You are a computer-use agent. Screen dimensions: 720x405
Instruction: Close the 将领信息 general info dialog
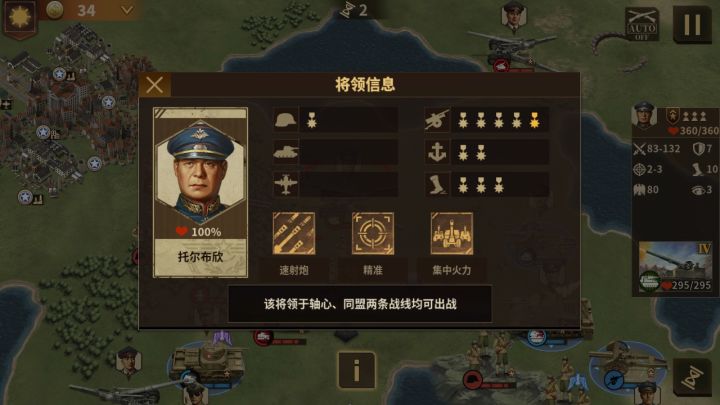point(155,85)
